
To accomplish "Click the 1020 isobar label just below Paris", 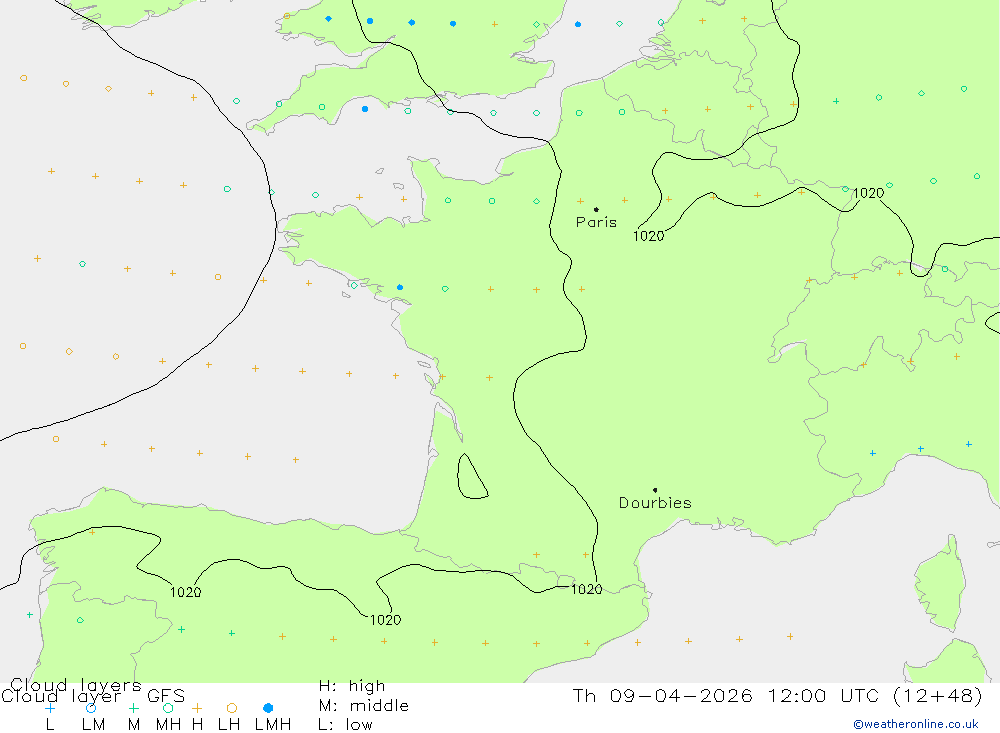I will point(649,236).
